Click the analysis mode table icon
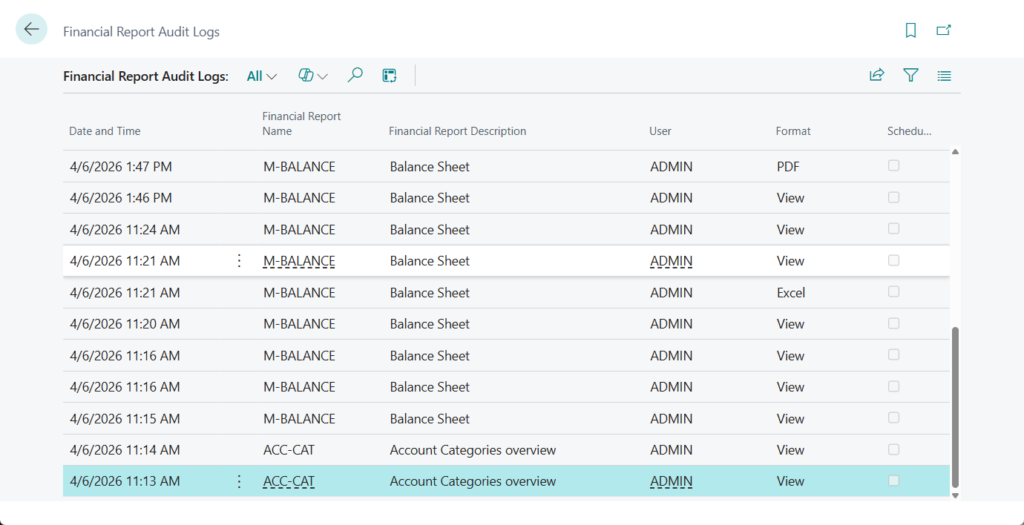 coord(389,75)
